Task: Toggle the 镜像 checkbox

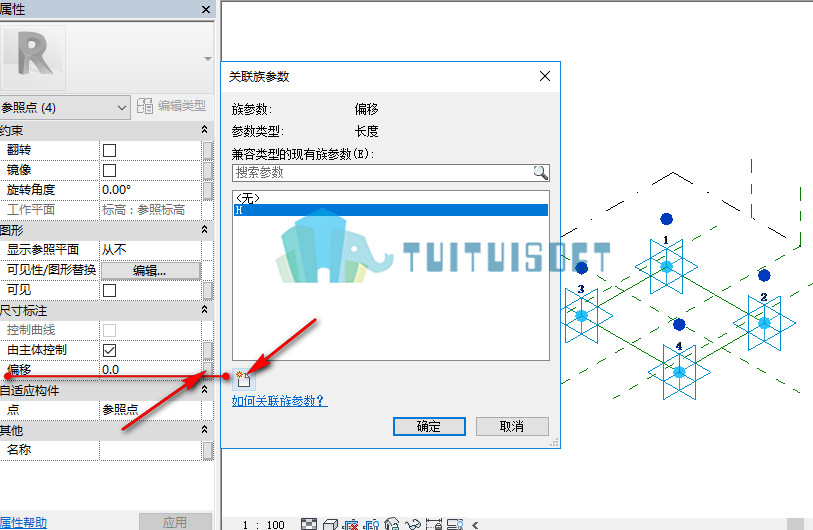Action: point(109,170)
